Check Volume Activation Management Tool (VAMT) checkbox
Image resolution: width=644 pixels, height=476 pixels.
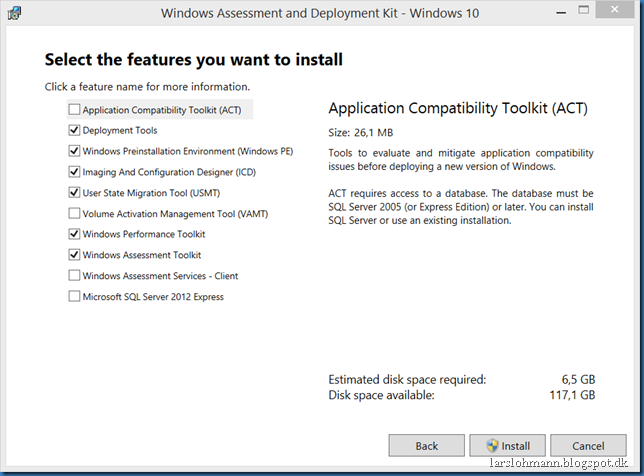[x=74, y=214]
